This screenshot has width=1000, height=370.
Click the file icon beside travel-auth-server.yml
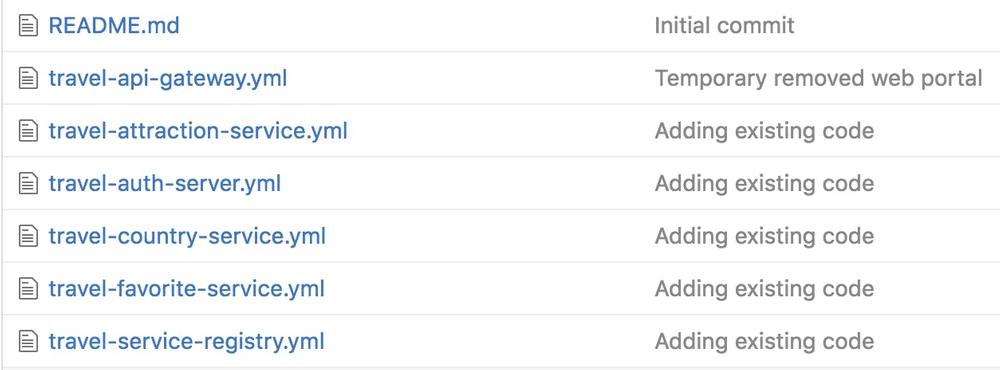point(27,184)
